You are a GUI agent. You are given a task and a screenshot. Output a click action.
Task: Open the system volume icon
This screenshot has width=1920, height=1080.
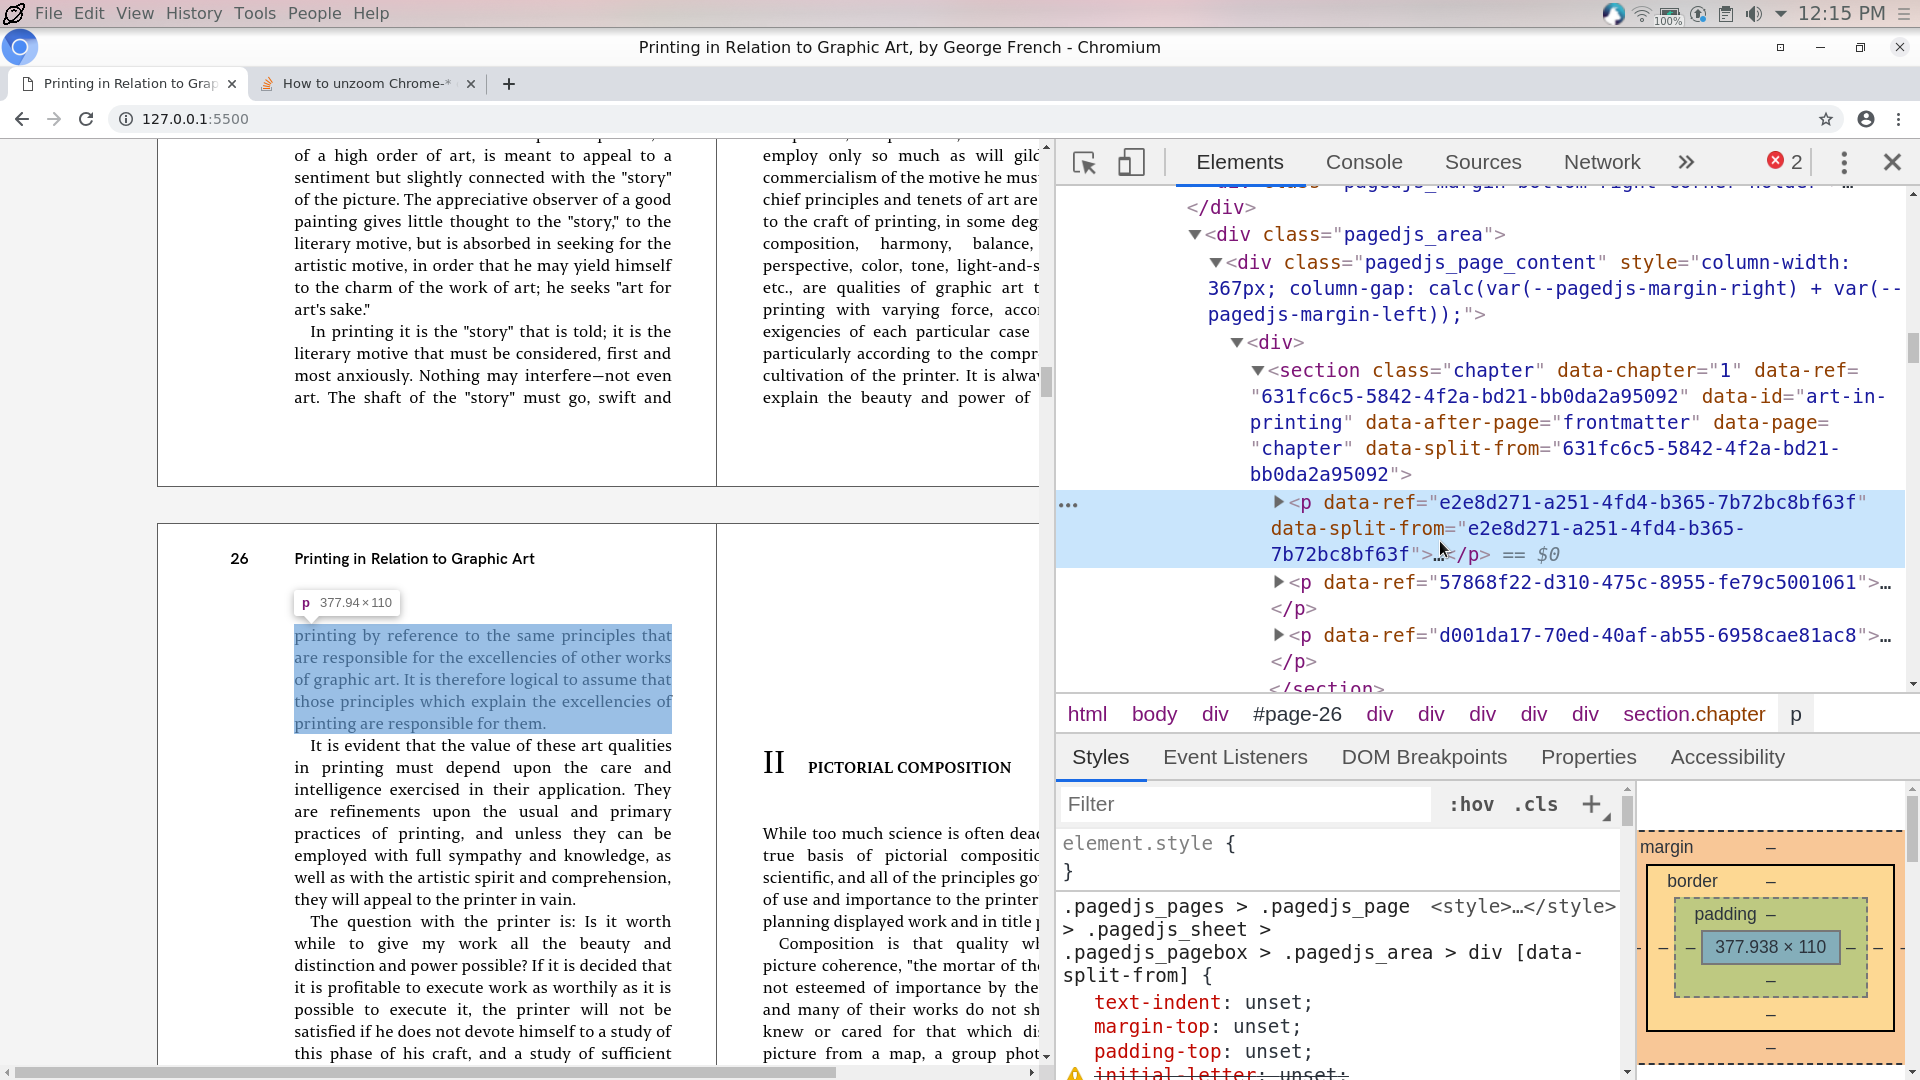pyautogui.click(x=1753, y=14)
